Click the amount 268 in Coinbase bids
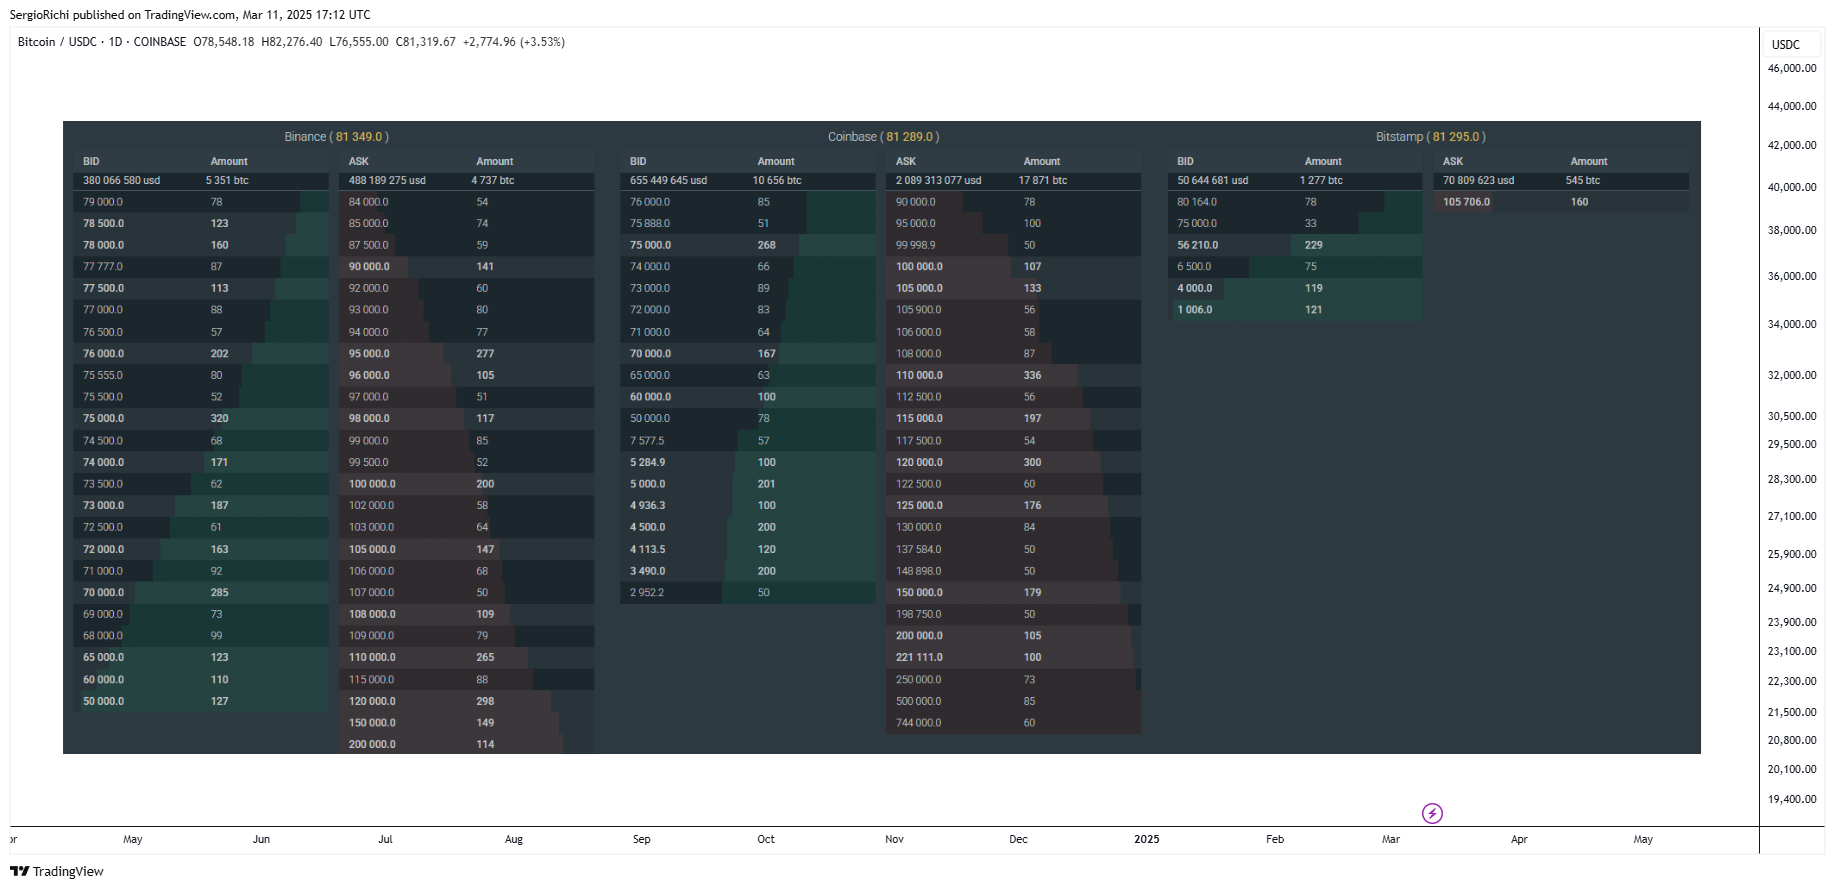The image size is (1835, 889). (766, 245)
